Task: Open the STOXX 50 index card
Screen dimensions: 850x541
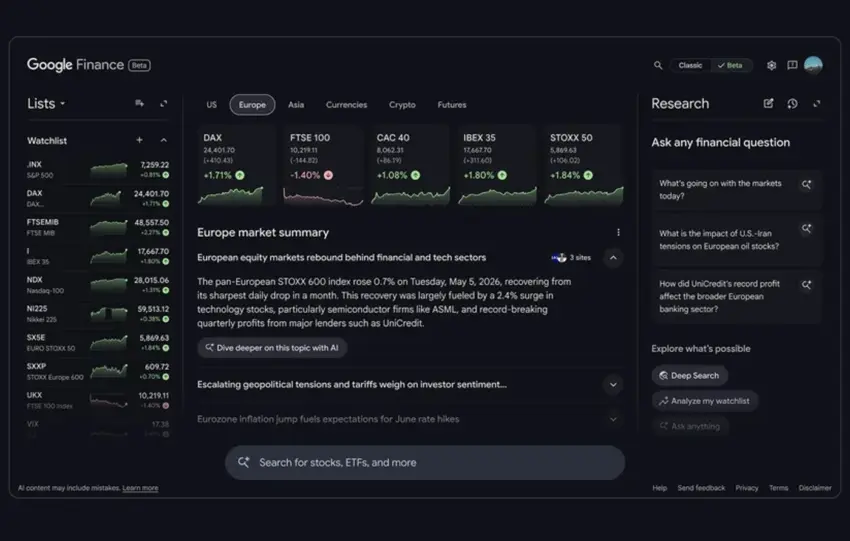Action: (x=584, y=166)
